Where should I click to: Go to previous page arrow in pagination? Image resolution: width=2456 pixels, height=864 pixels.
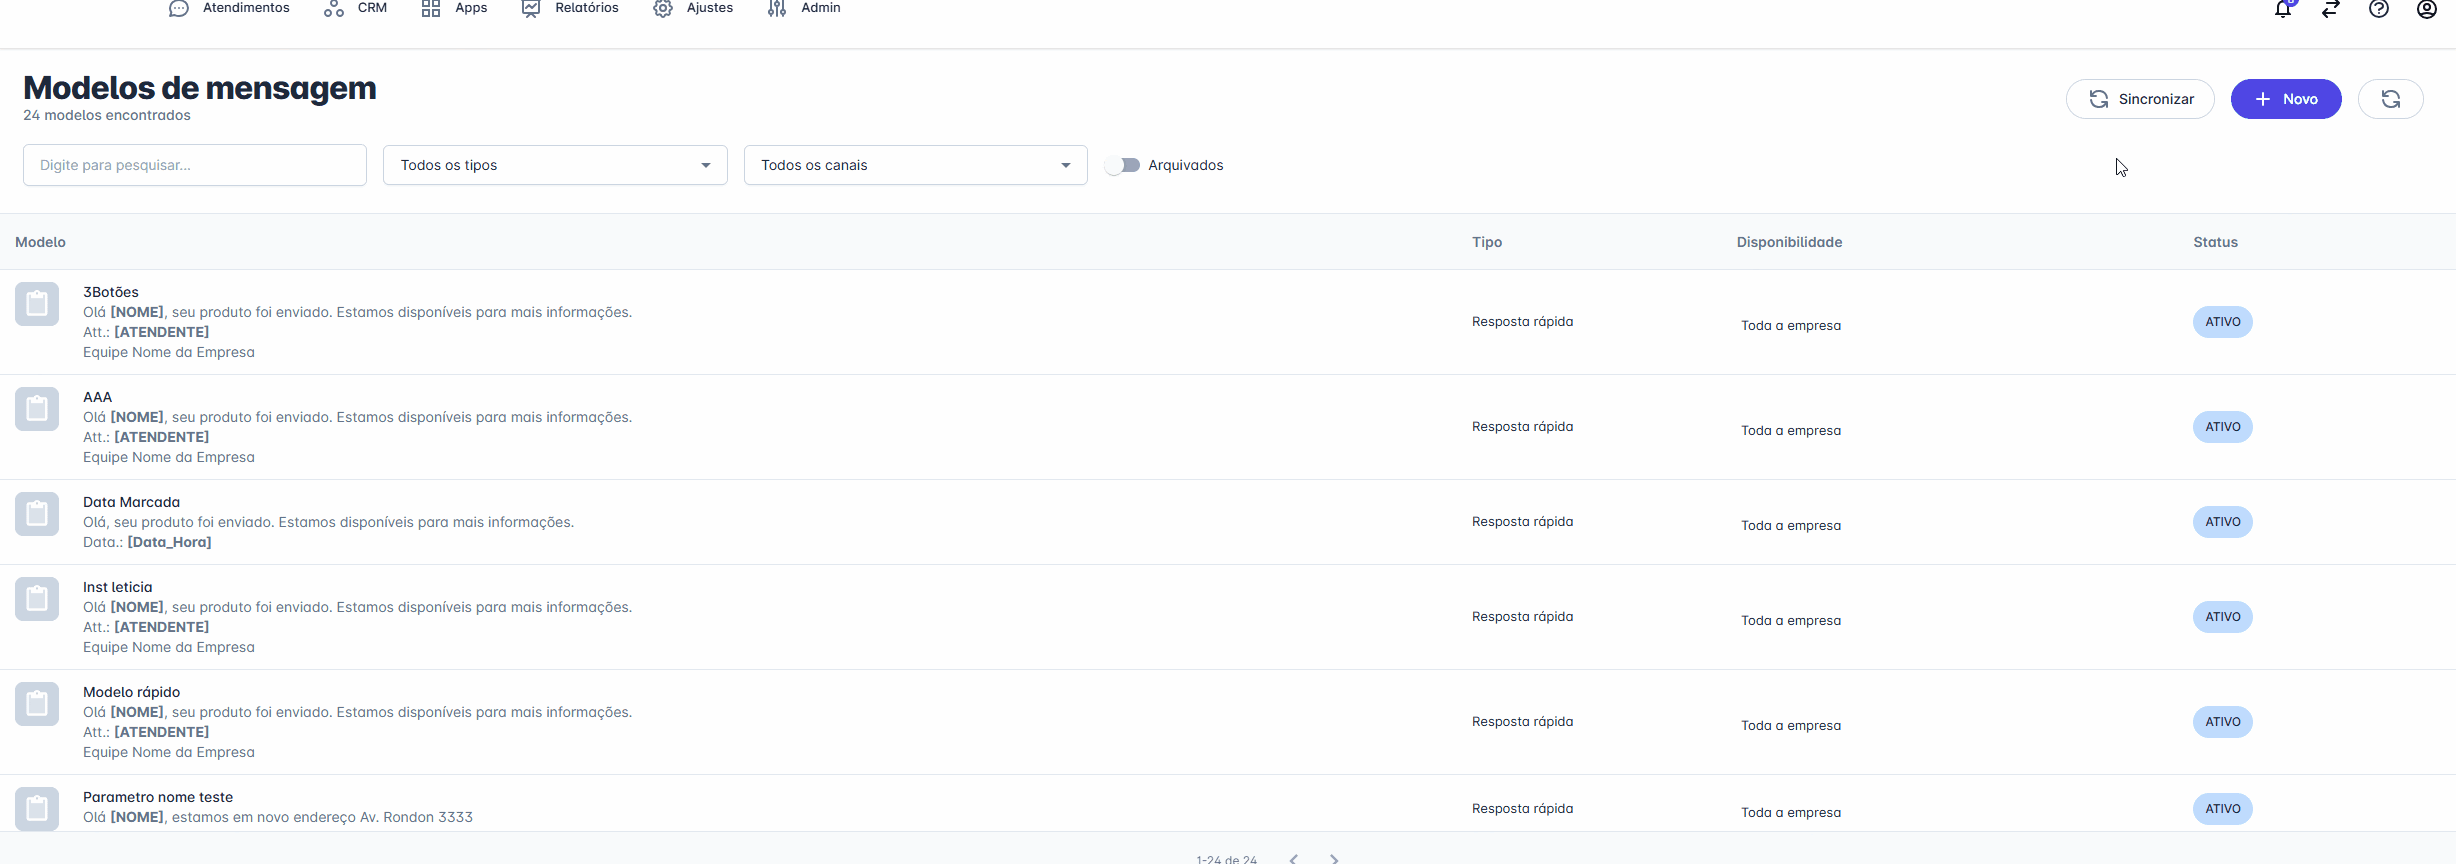(x=1294, y=858)
